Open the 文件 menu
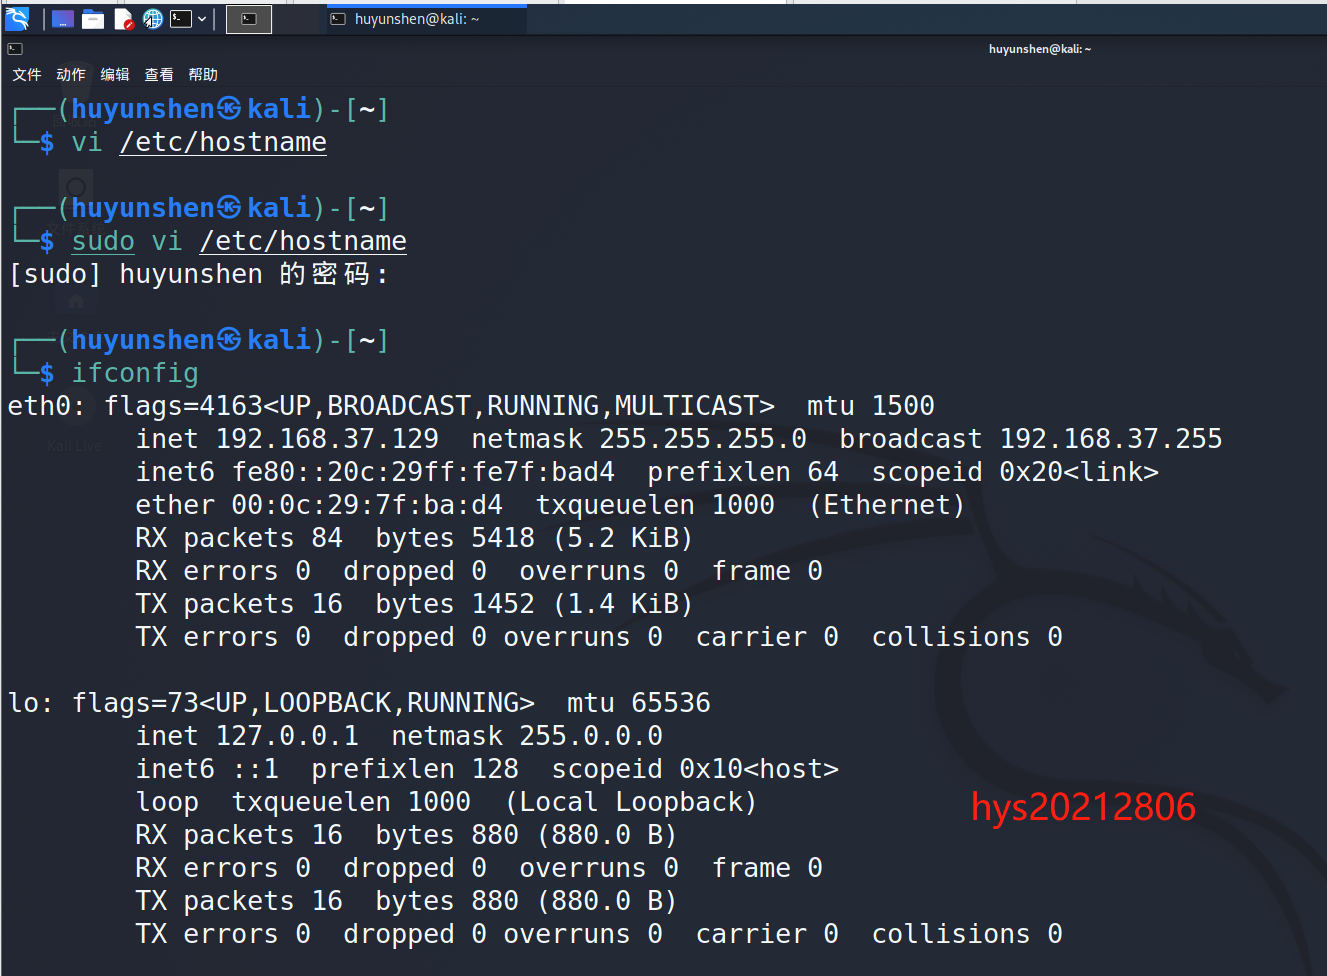 click(x=27, y=75)
